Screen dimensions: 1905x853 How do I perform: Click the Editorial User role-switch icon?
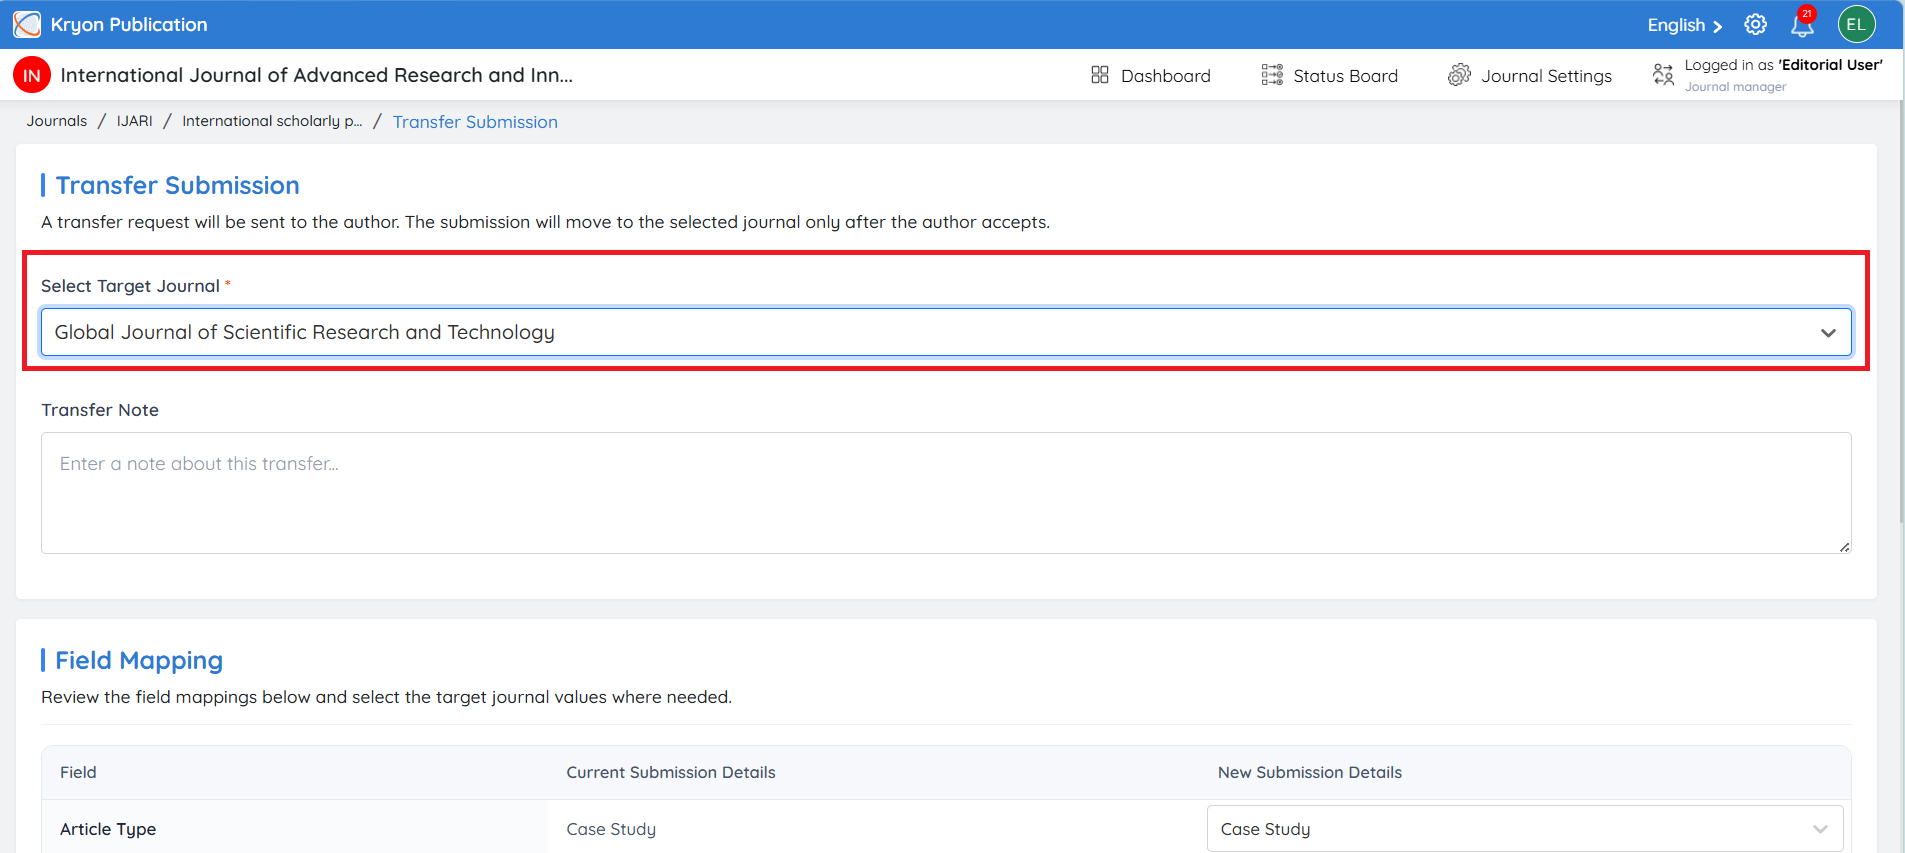click(x=1663, y=75)
